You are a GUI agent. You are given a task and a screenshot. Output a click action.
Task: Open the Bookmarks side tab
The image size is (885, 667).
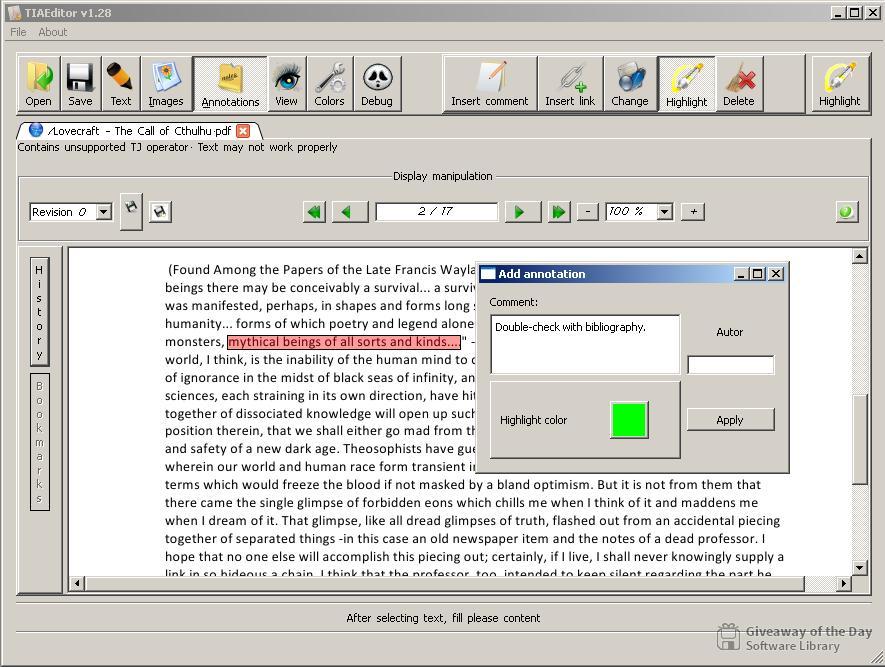click(x=40, y=442)
